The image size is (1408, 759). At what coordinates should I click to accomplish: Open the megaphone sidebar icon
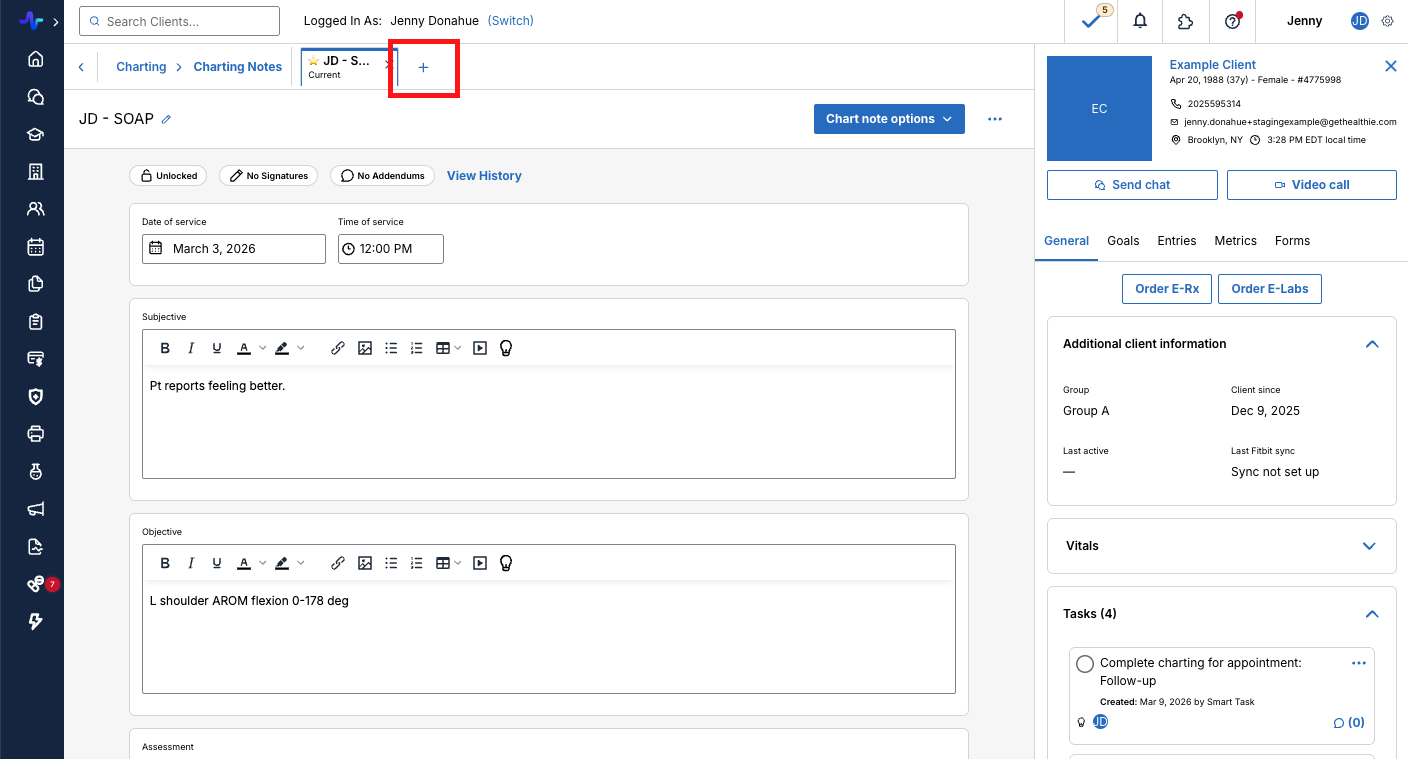coord(36,509)
